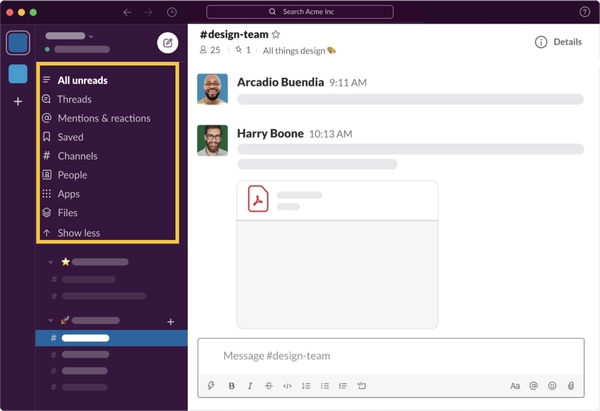Toggle inline code formatting

[x=287, y=386]
